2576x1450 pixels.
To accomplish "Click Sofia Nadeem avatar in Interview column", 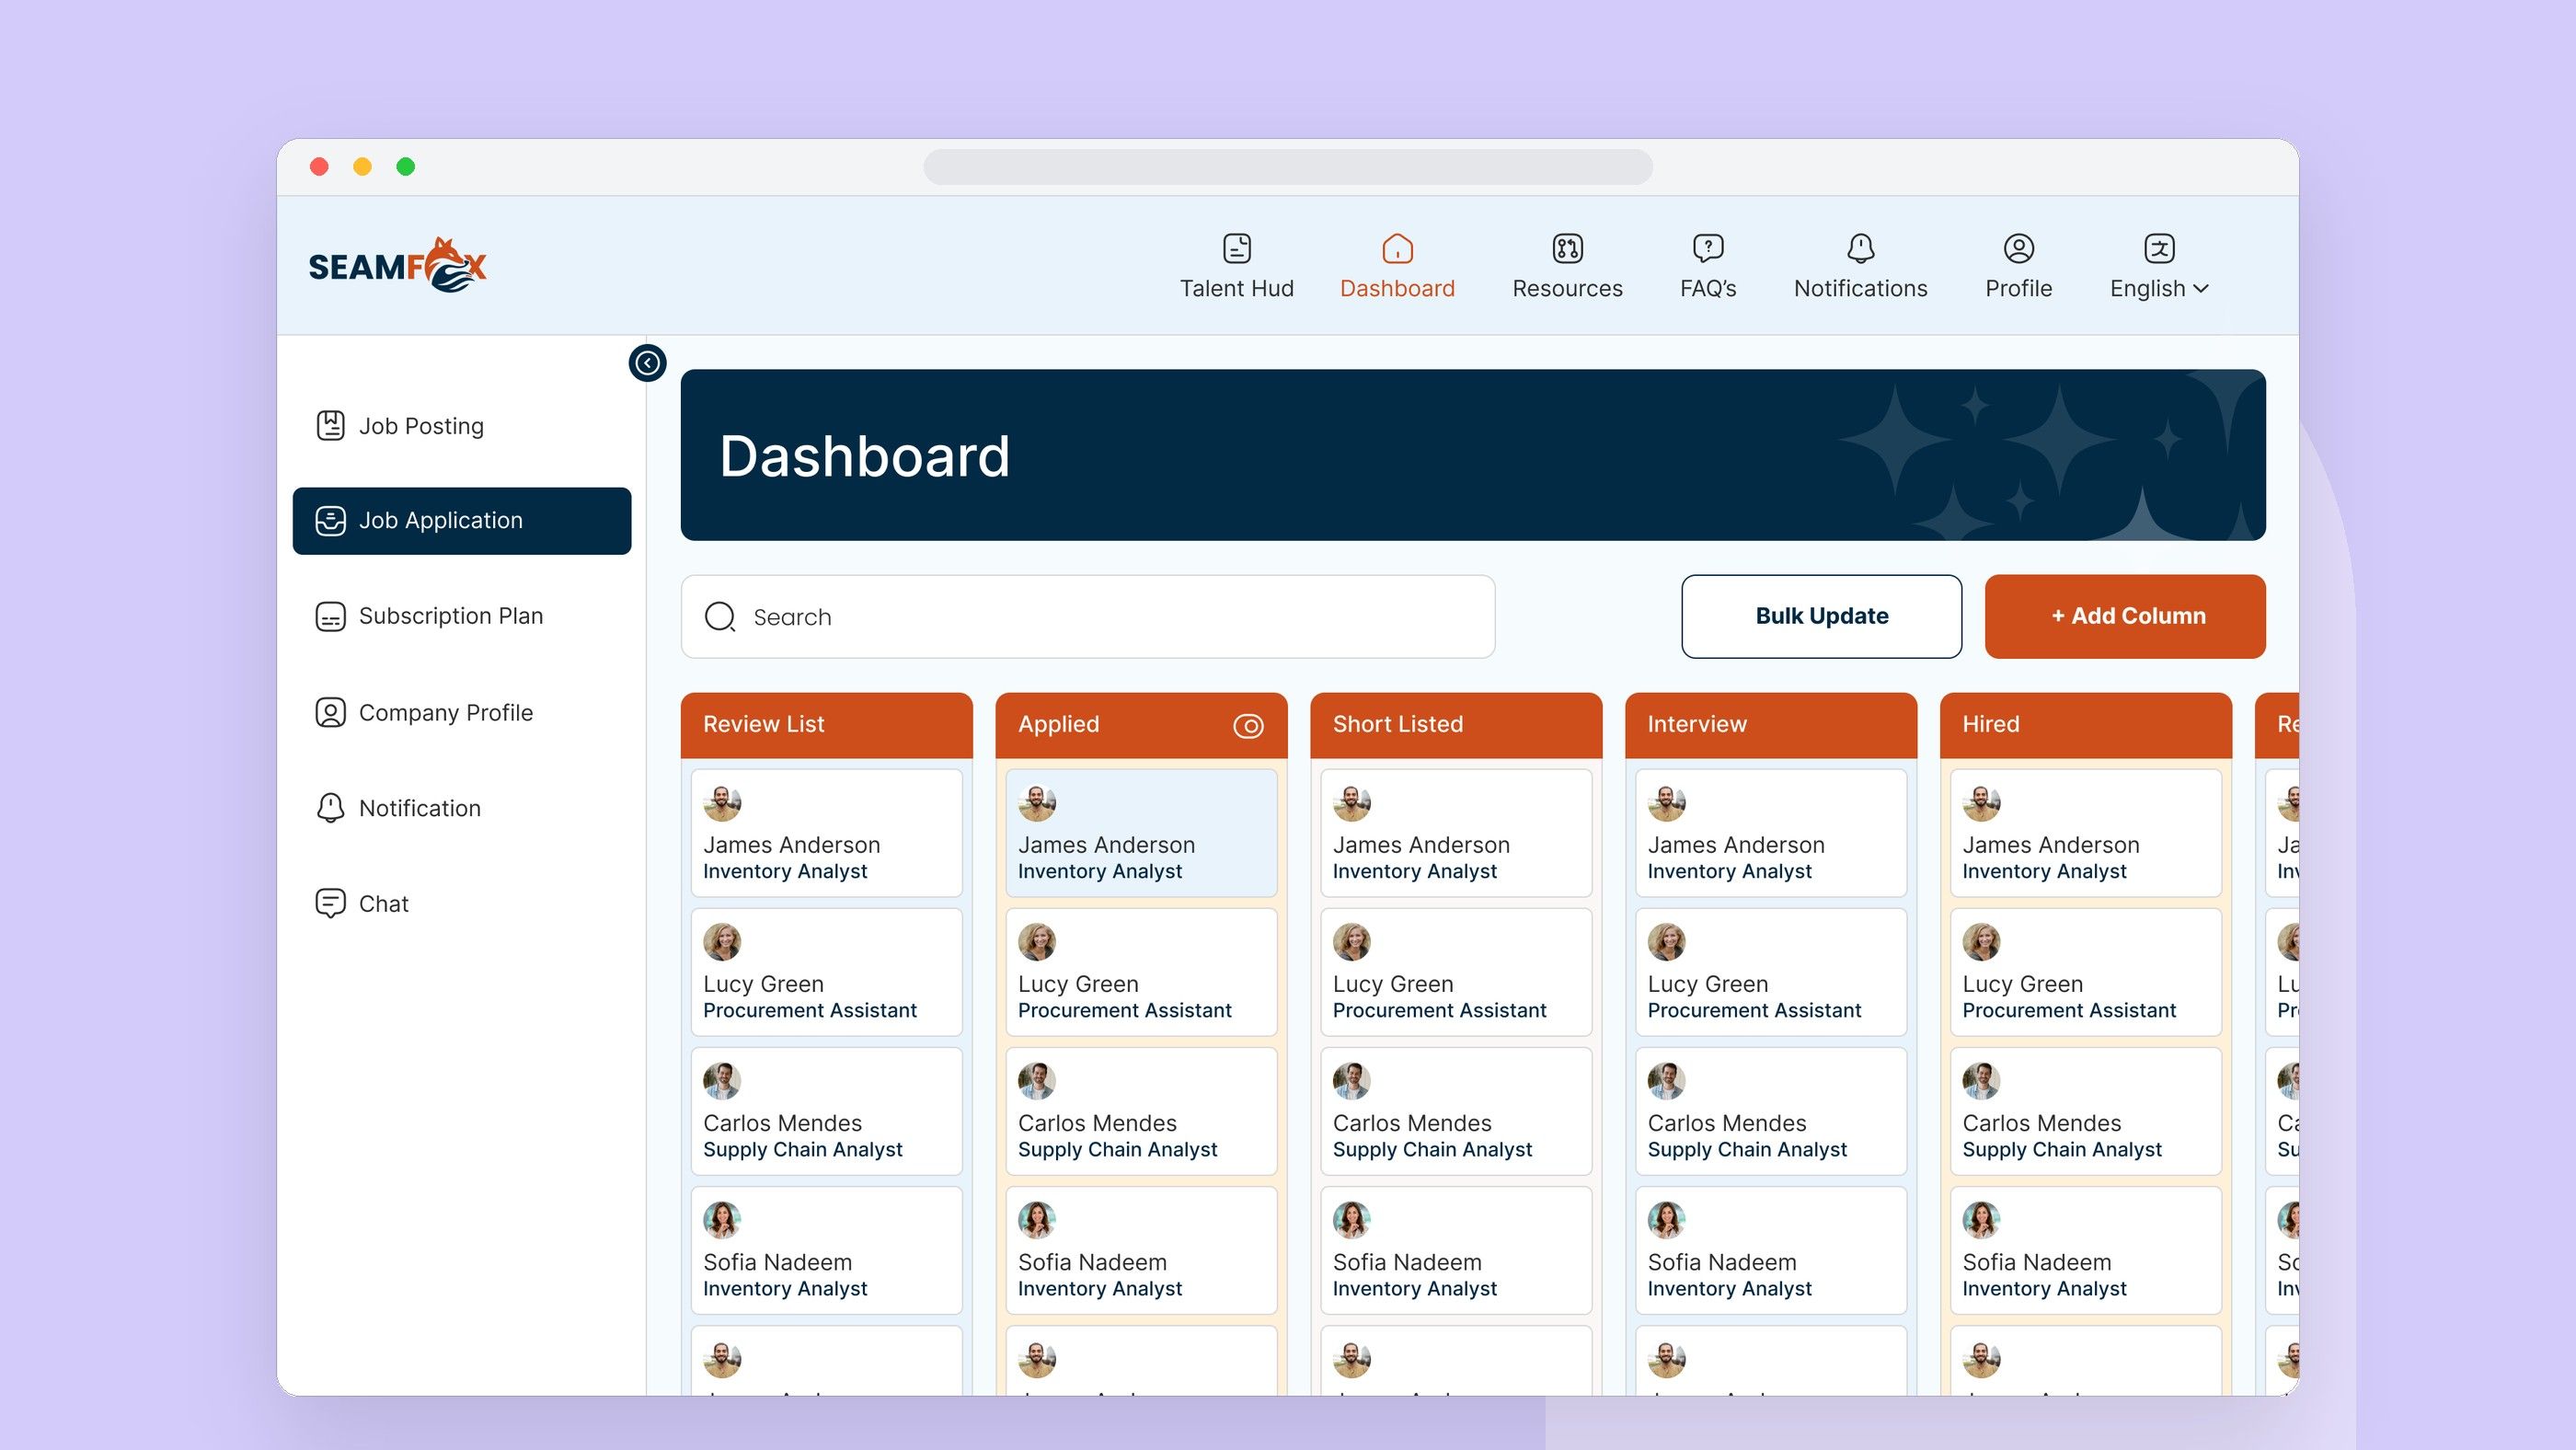I will pos(1666,1220).
